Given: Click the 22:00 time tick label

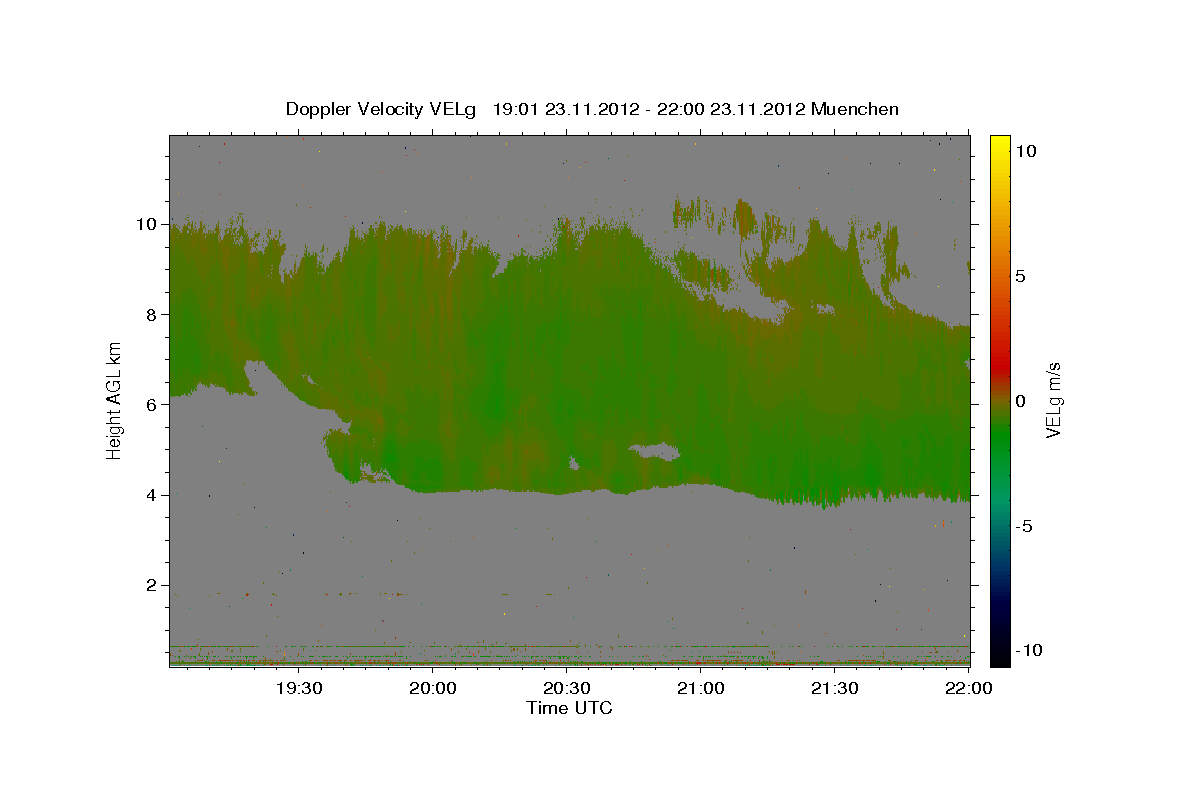Looking at the screenshot, I should (x=968, y=688).
